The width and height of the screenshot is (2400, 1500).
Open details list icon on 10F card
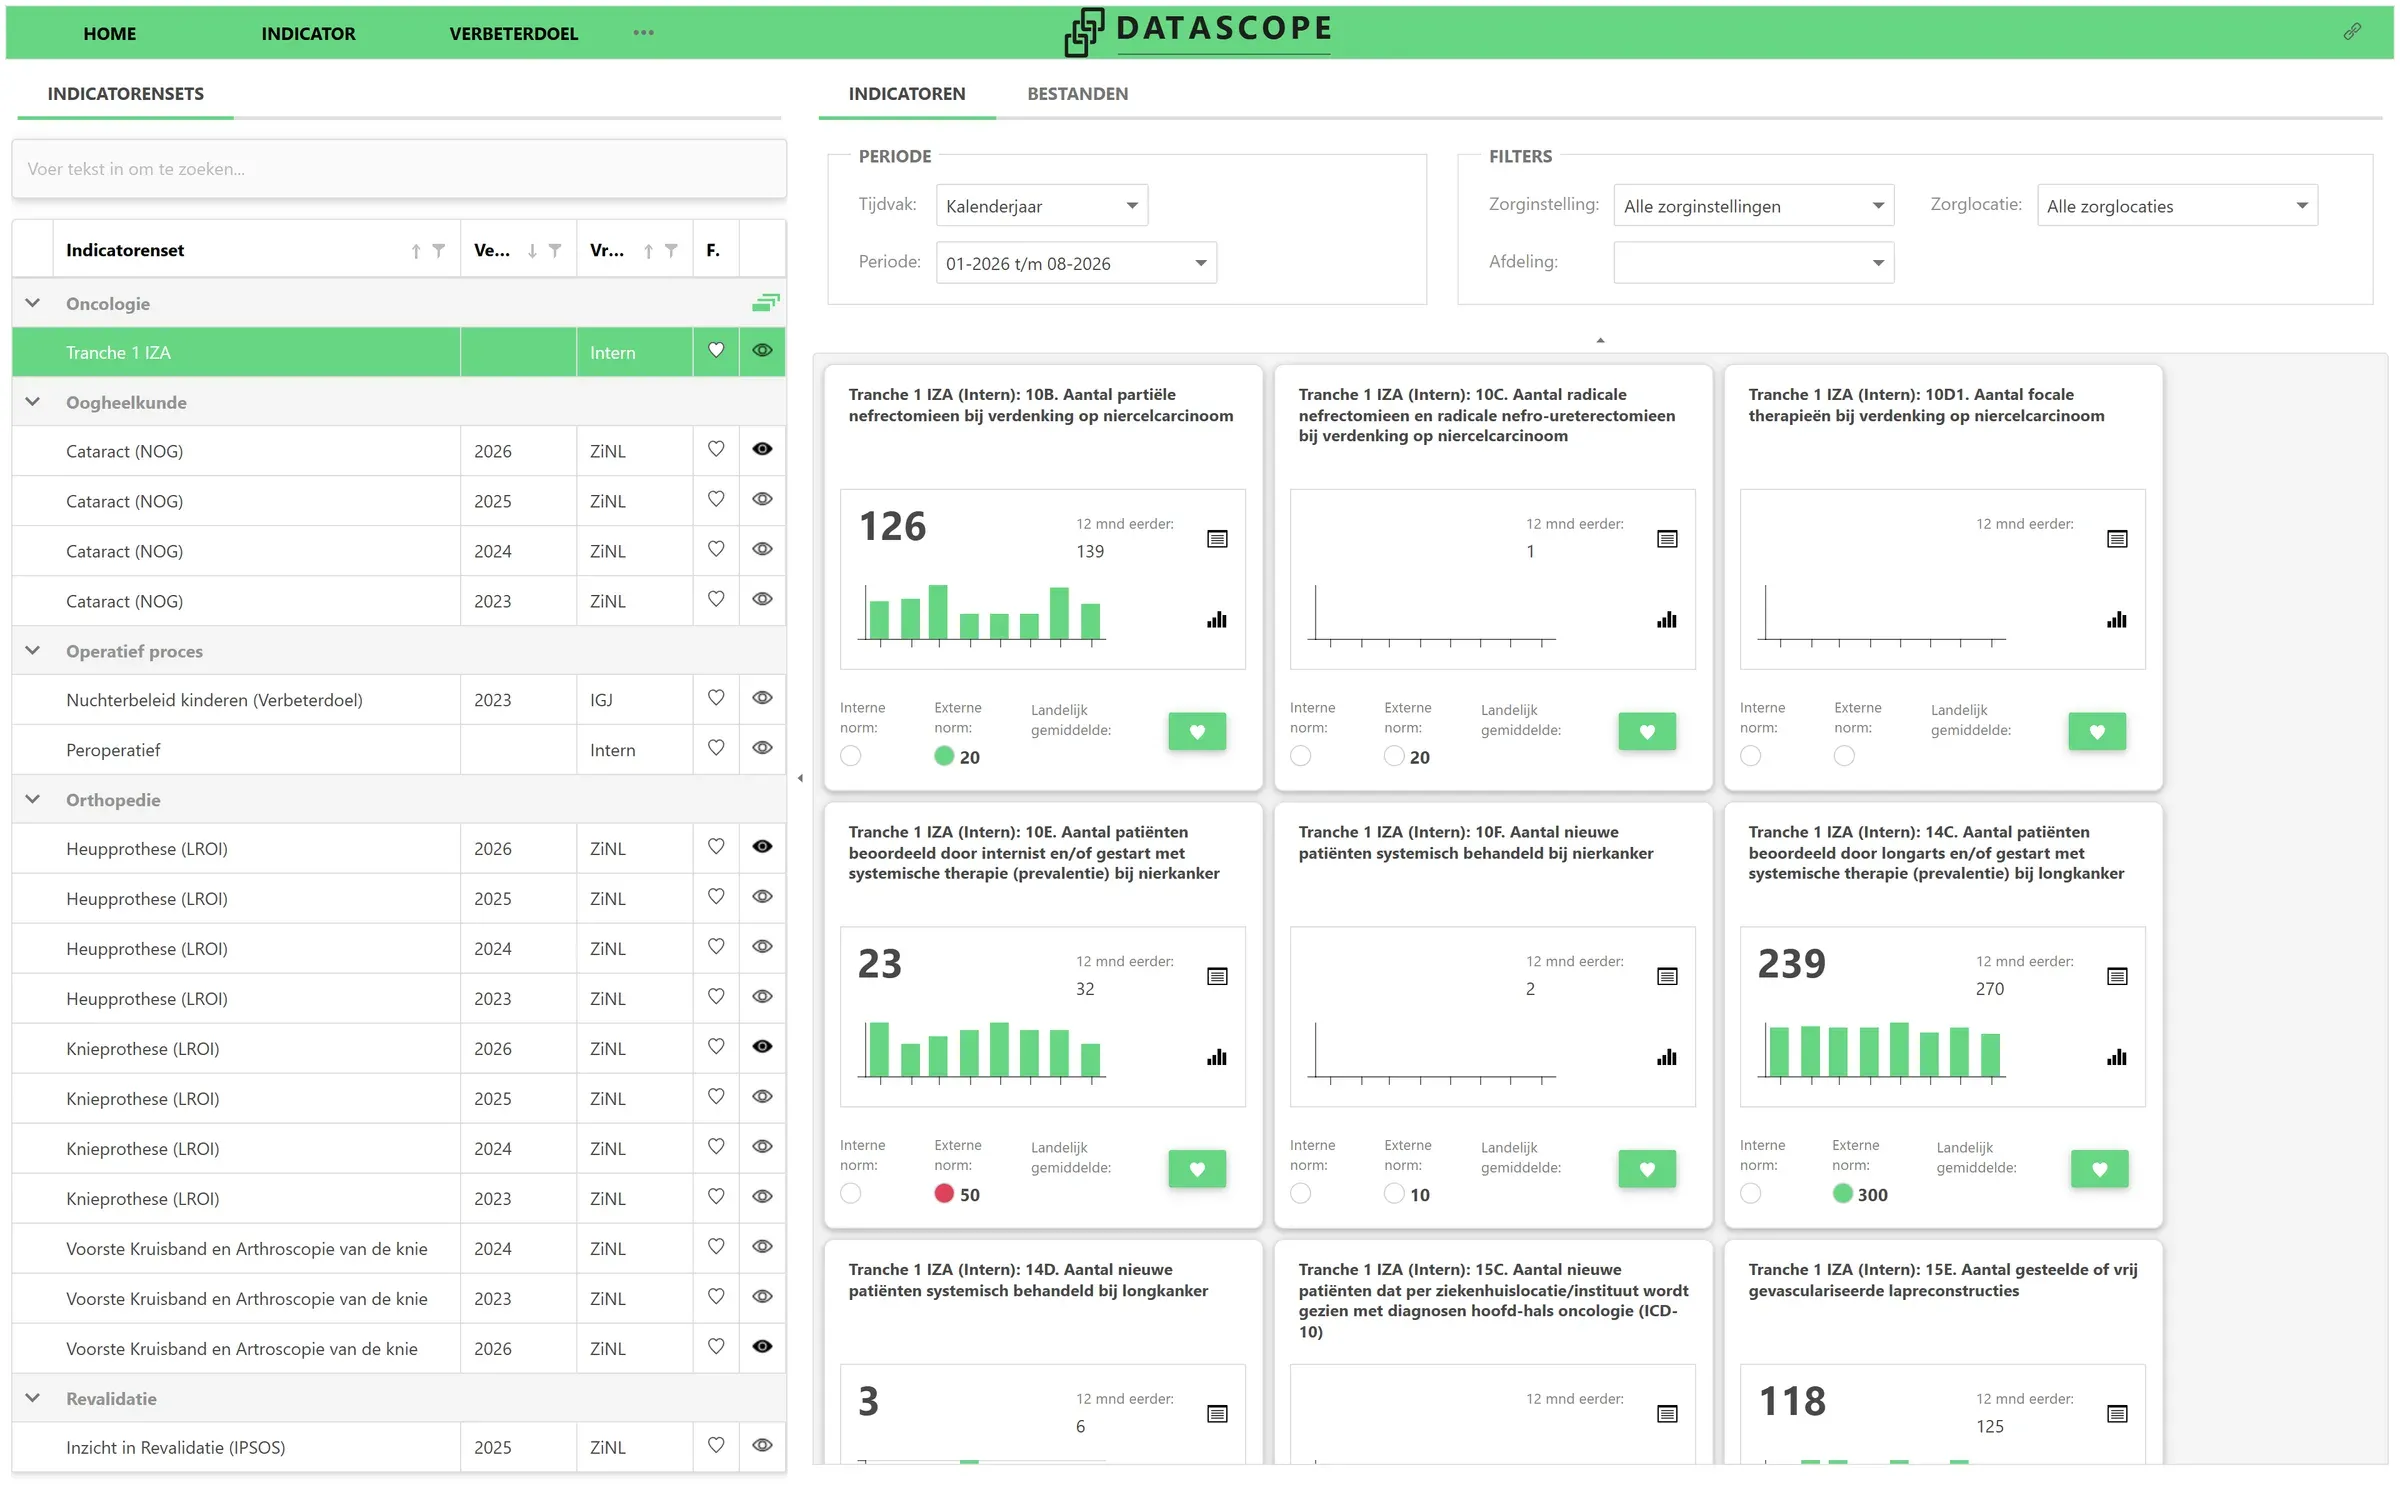[1667, 977]
